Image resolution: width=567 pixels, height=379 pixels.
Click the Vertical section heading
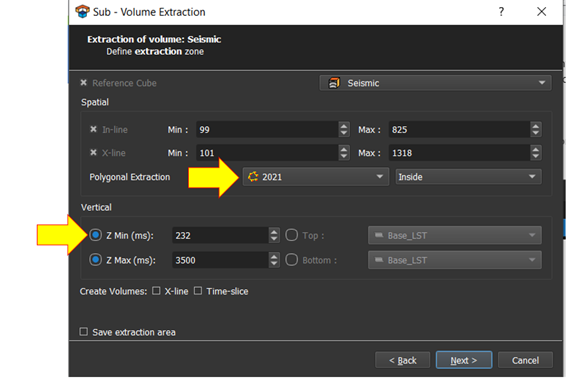96,207
